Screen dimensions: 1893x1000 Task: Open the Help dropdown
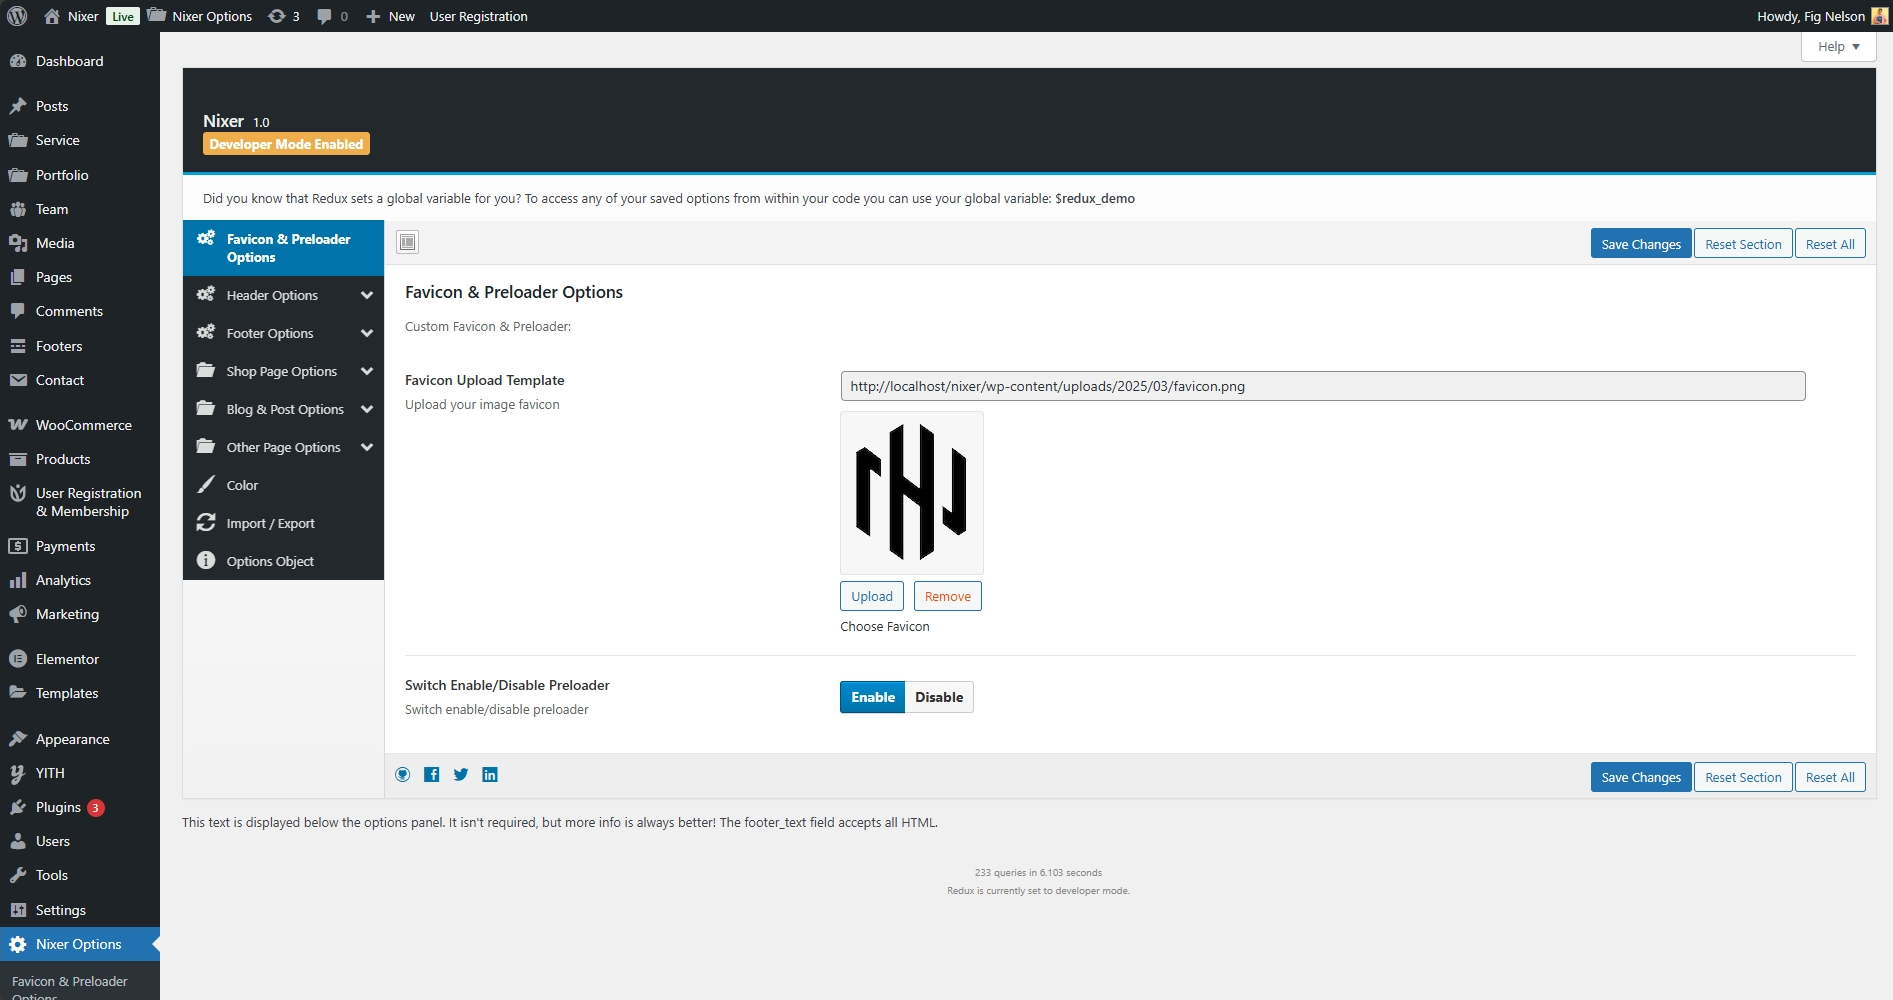tap(1838, 46)
